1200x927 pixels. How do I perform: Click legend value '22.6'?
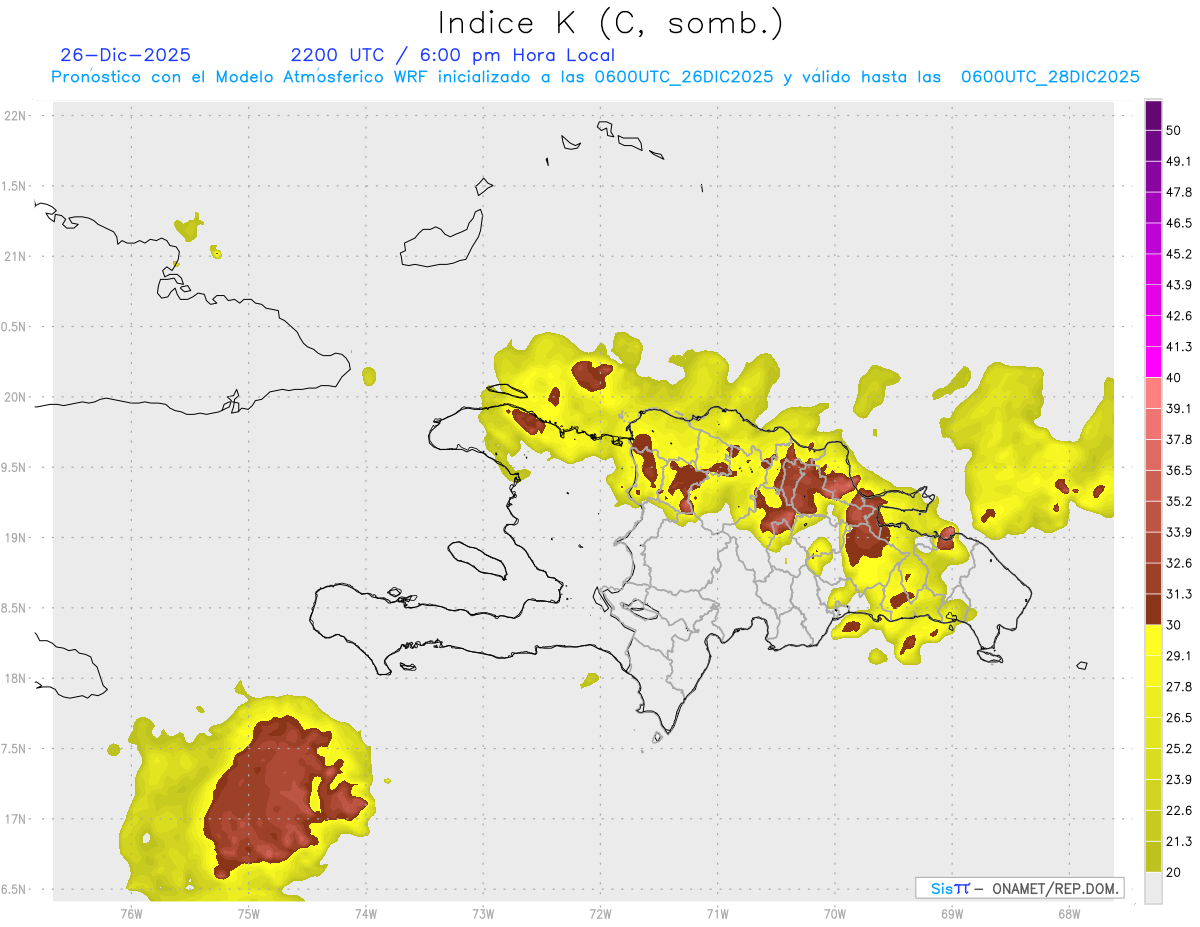pyautogui.click(x=1179, y=810)
